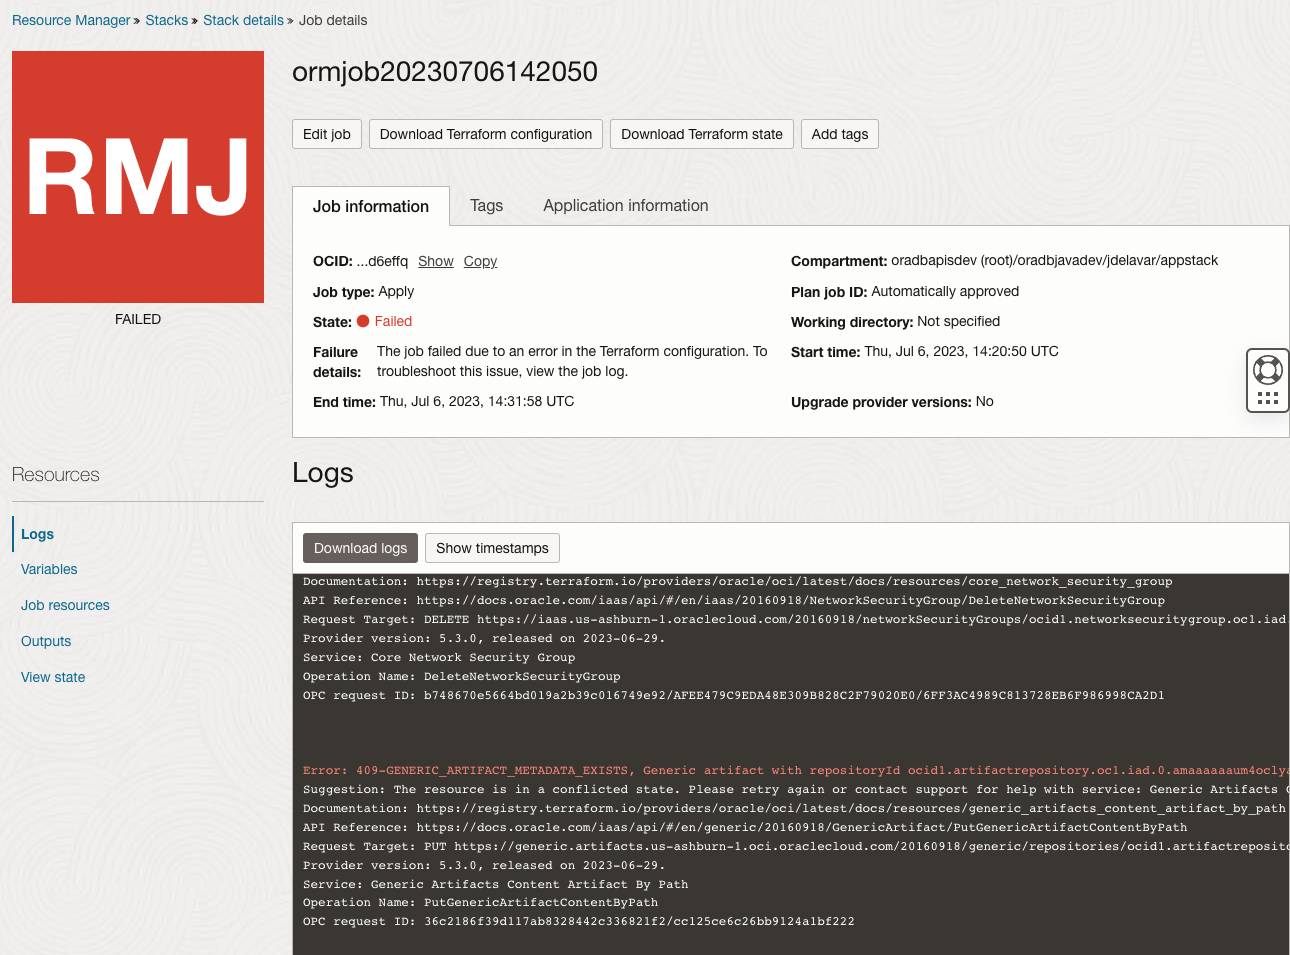The image size is (1290, 955).
Task: Open Variables in Resources sidebar
Action: coord(49,569)
